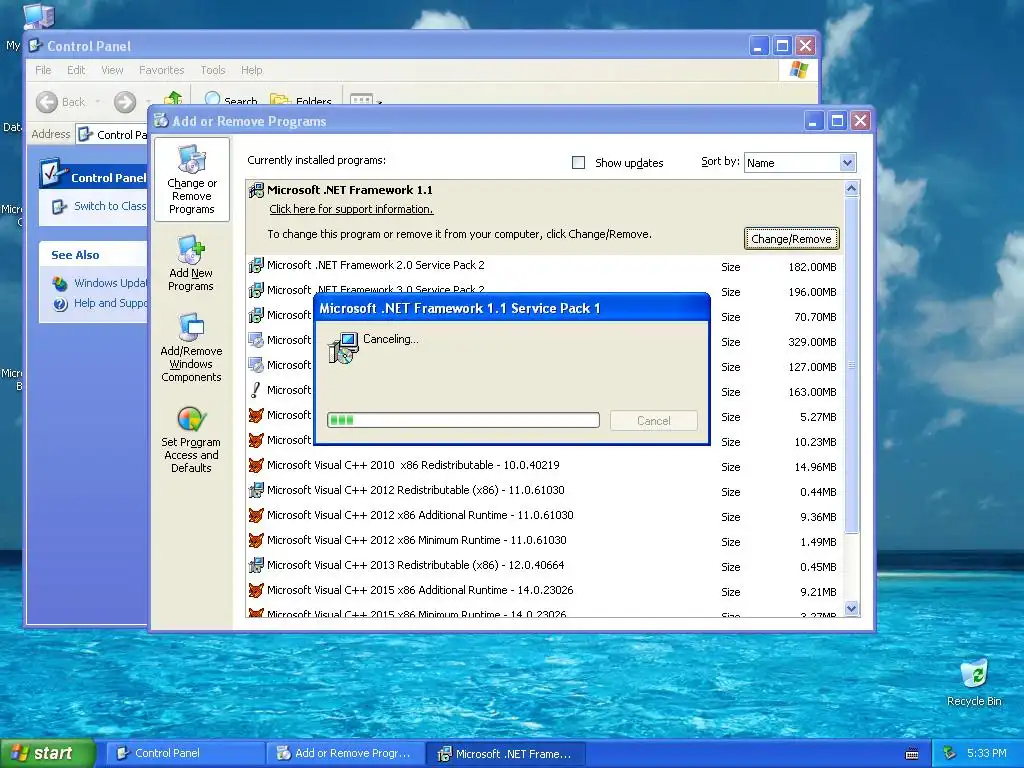
Task: Click Search in Control Panel toolbar
Action: click(x=231, y=101)
